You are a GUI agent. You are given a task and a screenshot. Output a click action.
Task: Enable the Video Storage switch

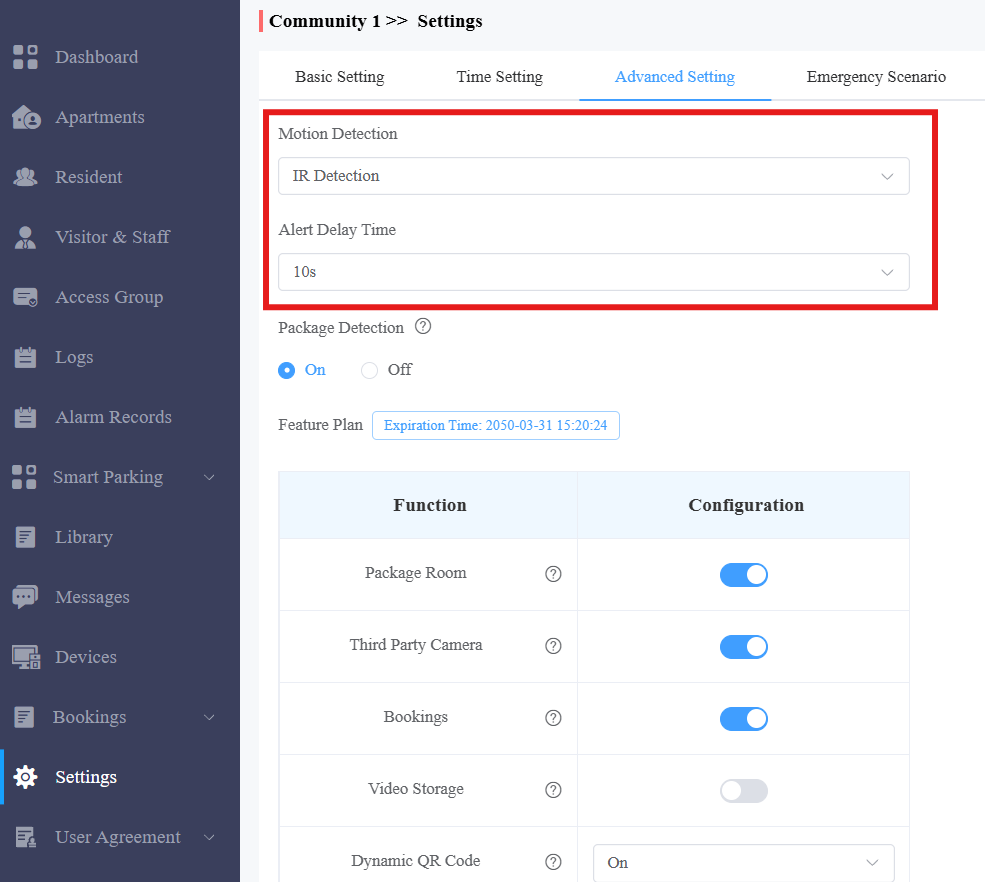point(744,791)
